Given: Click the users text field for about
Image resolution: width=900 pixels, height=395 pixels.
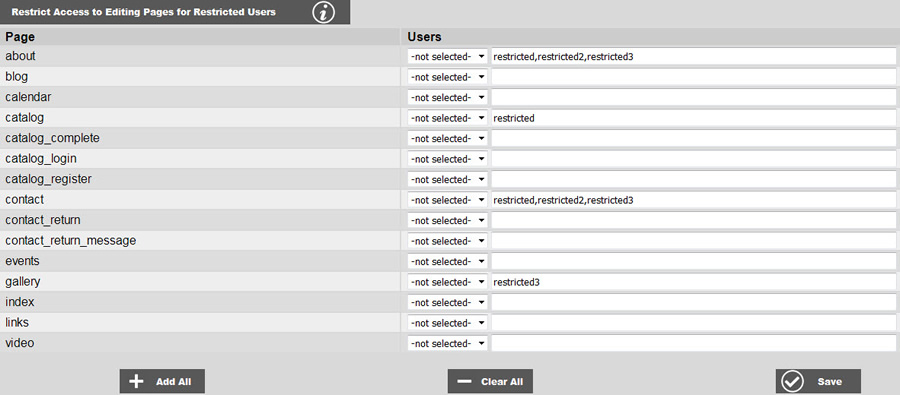Looking at the screenshot, I should pyautogui.click(x=693, y=57).
